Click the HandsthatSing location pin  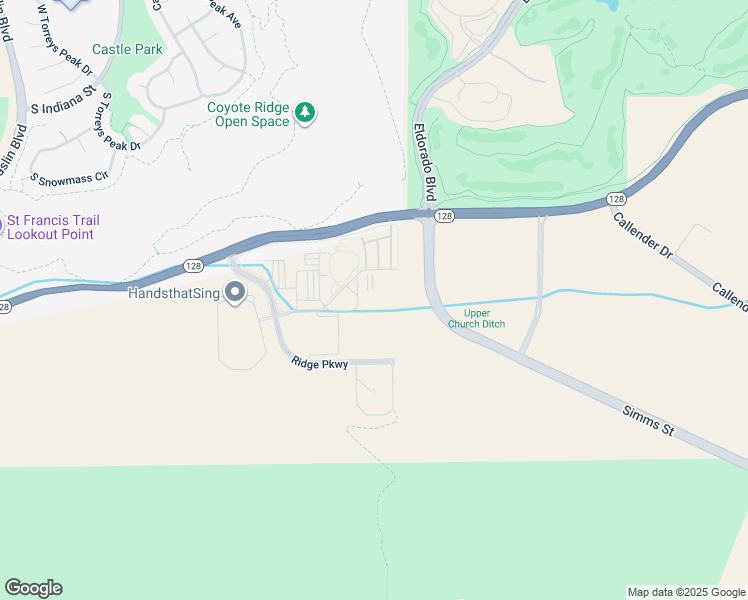click(x=235, y=292)
